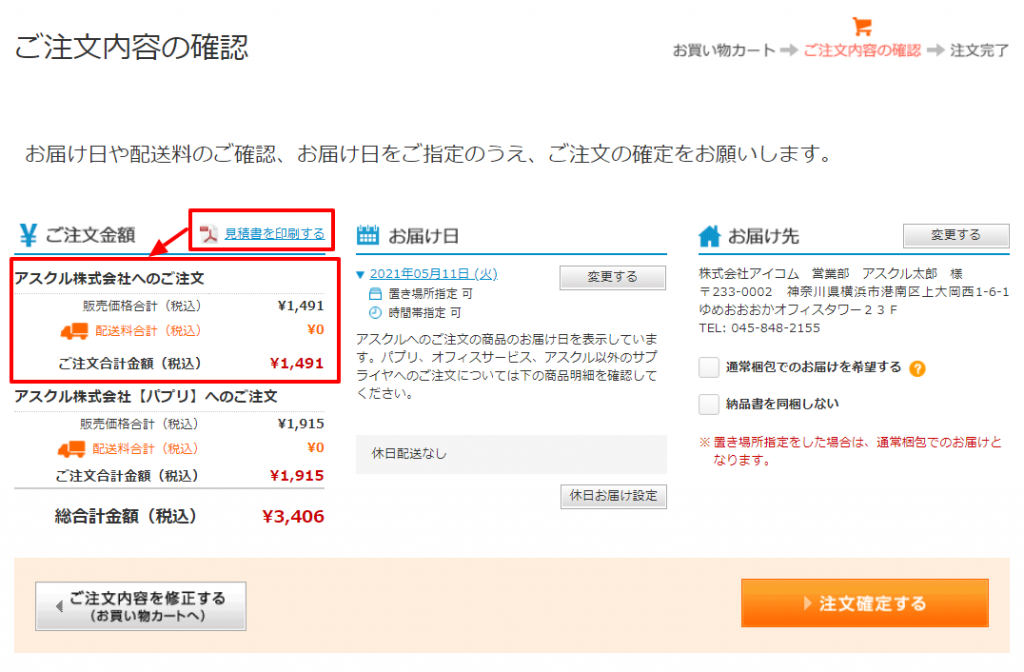Open the 休日お届け設定 button
Screen dimensions: 1024x672
[613, 496]
